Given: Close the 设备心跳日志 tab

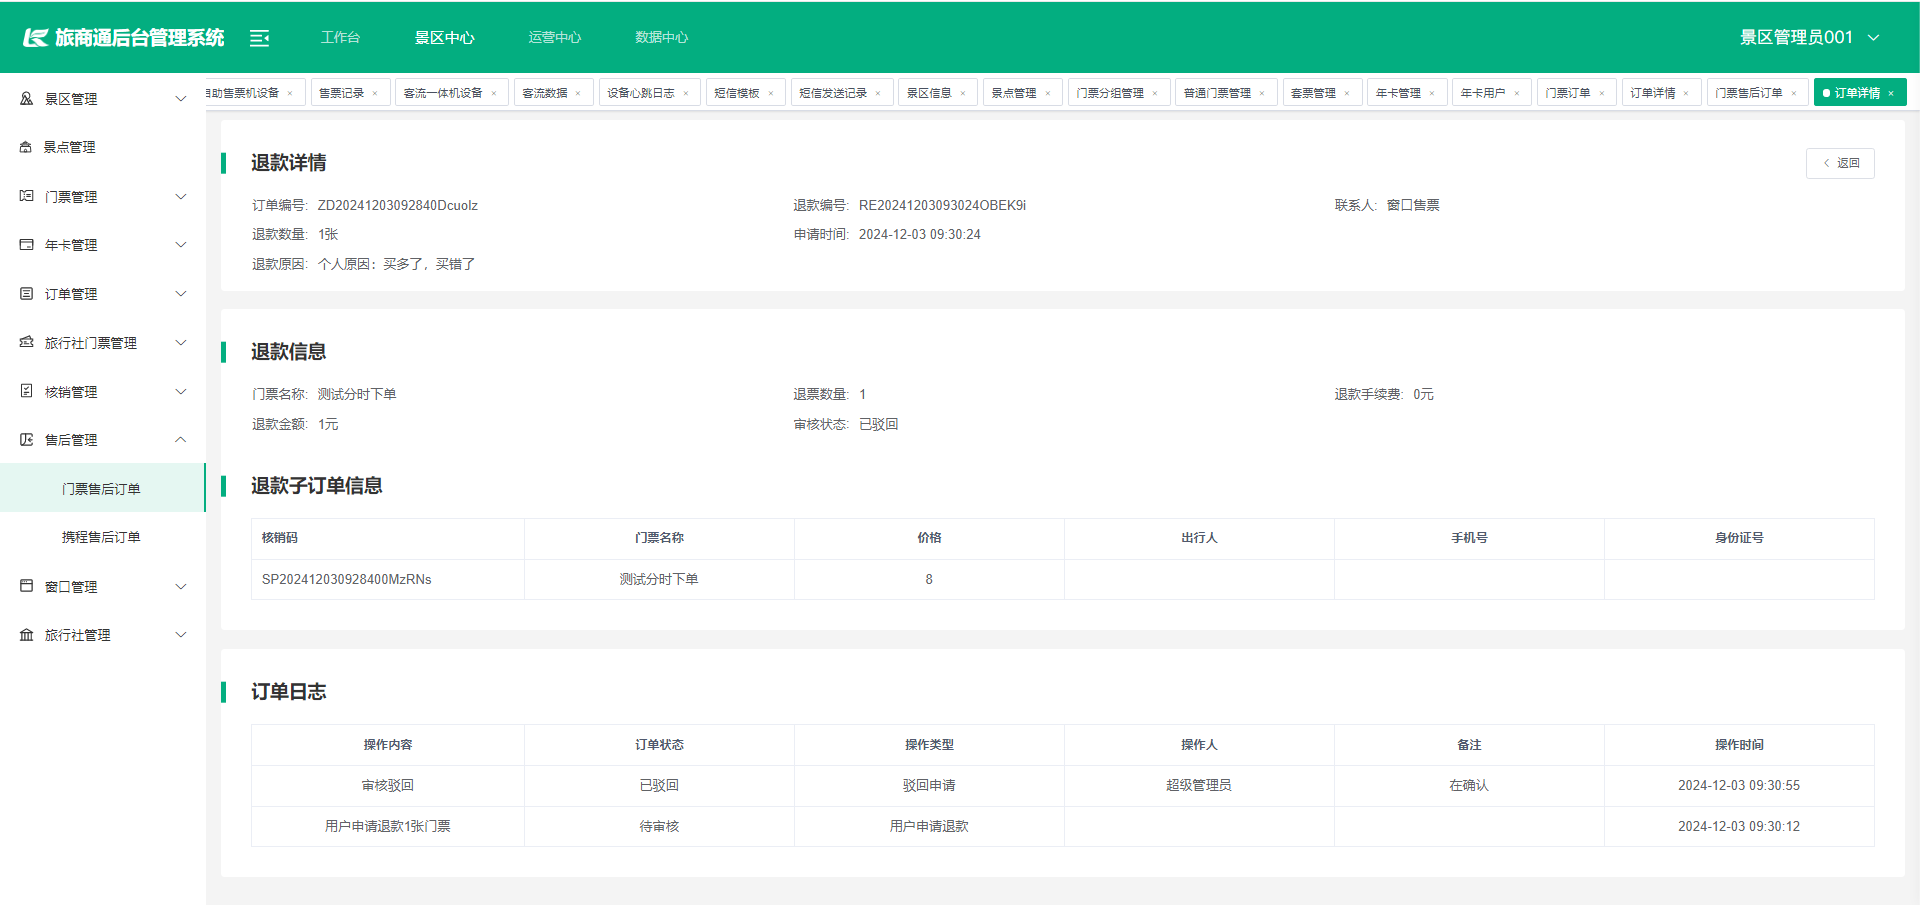Looking at the screenshot, I should (686, 93).
